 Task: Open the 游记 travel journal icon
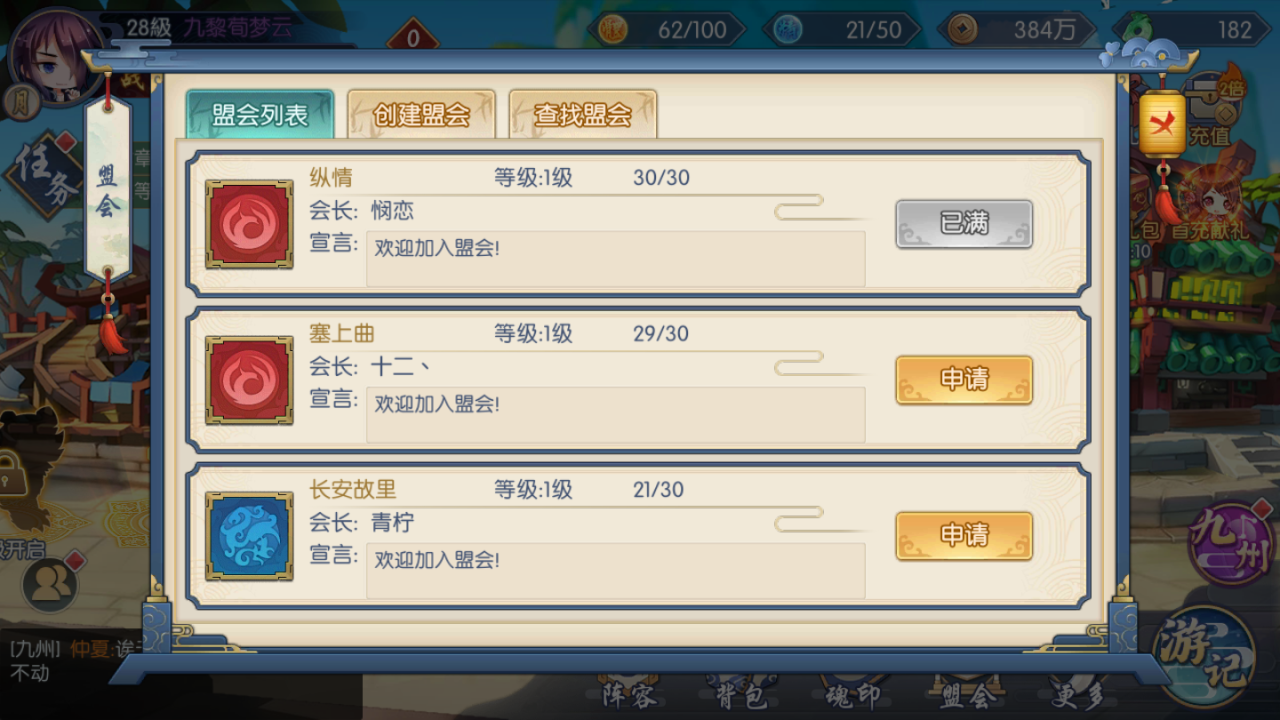[1205, 657]
